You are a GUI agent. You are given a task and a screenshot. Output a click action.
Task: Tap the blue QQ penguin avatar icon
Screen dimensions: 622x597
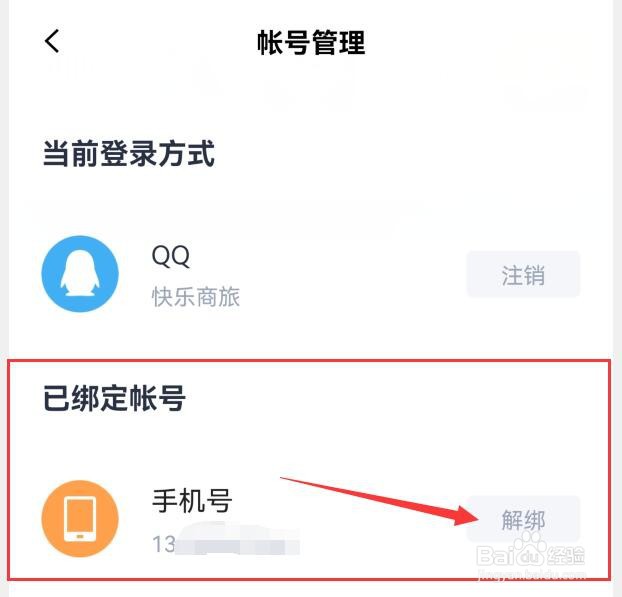point(80,274)
